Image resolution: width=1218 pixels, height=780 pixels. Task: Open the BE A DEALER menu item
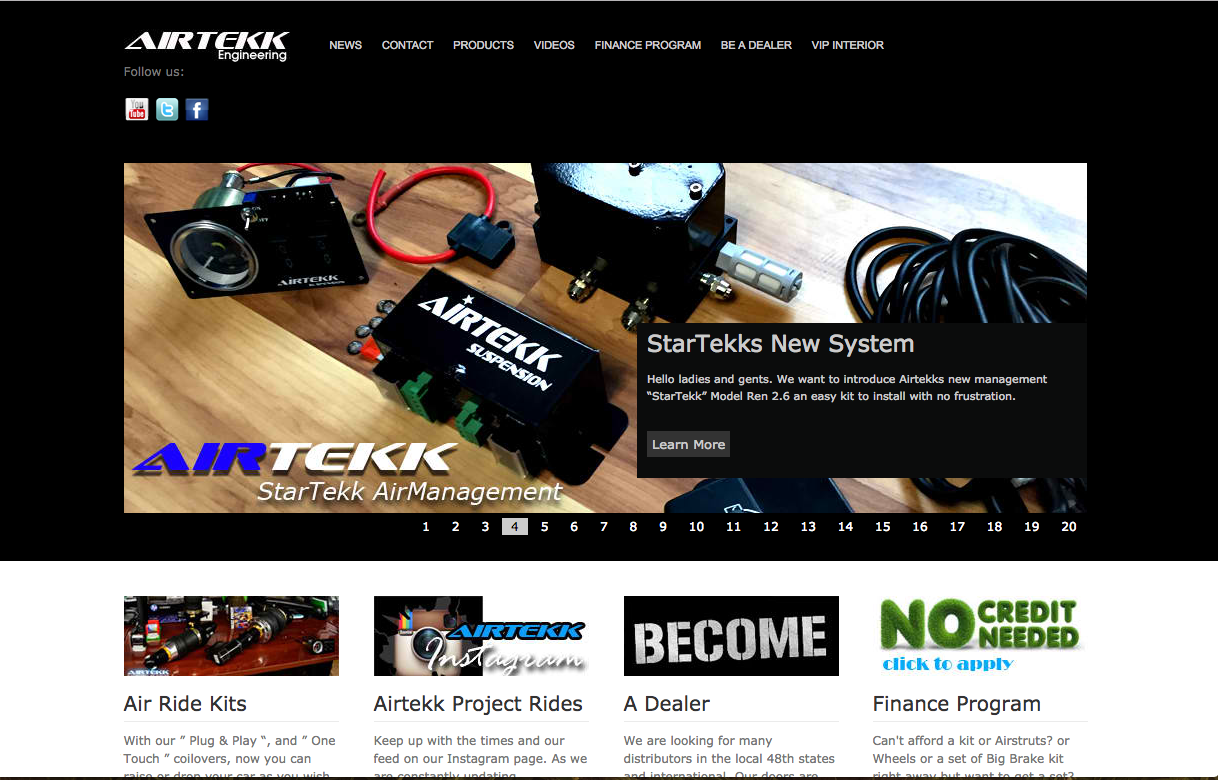pos(756,45)
